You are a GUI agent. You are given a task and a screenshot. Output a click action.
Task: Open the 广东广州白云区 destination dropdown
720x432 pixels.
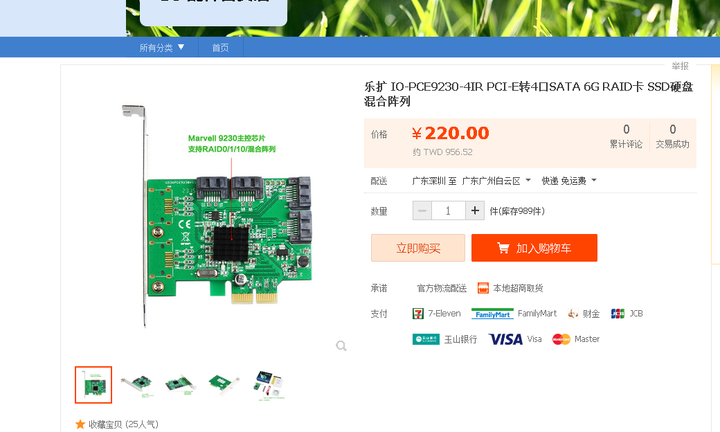point(496,181)
